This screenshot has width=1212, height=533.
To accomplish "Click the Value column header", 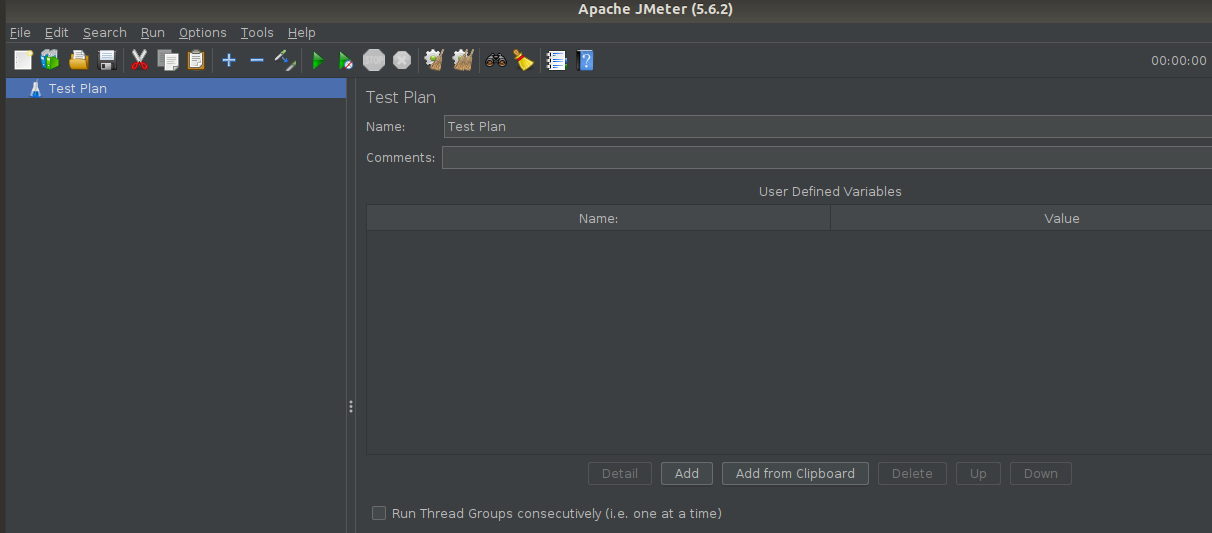I will (1021, 218).
